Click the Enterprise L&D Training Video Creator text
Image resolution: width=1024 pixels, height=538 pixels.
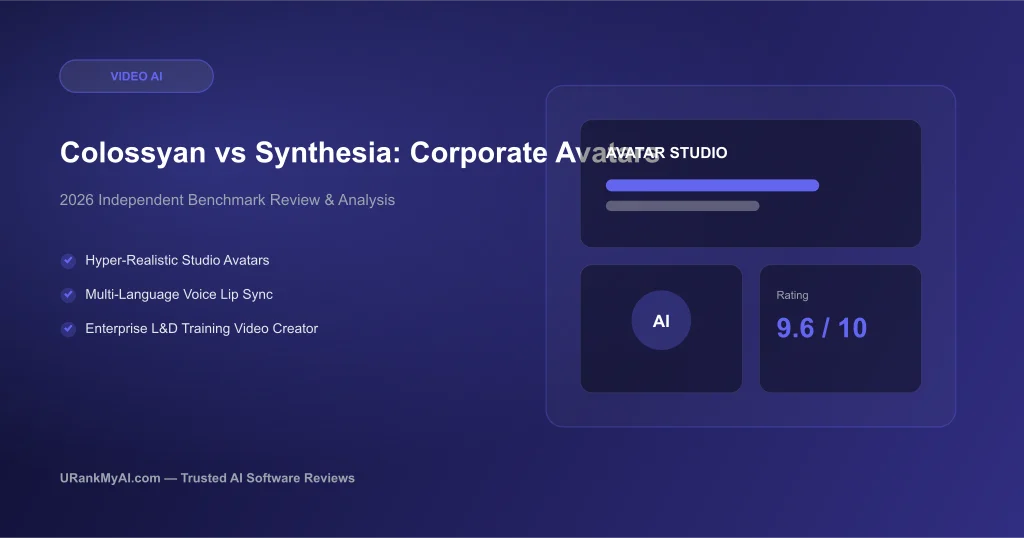[201, 328]
